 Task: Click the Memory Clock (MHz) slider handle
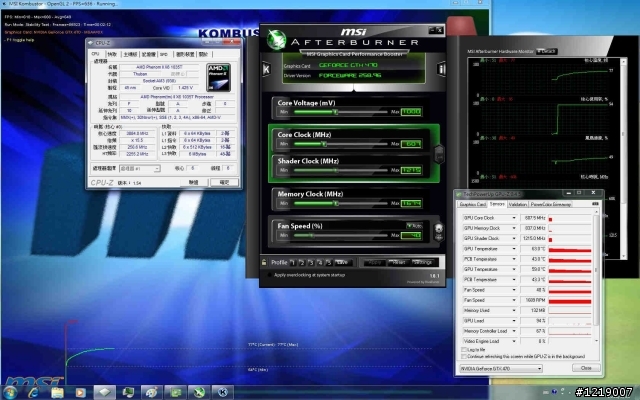click(x=336, y=203)
